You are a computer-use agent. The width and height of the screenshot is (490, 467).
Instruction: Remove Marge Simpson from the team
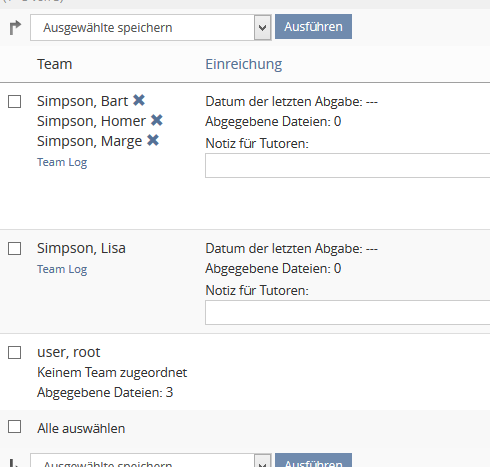point(153,140)
